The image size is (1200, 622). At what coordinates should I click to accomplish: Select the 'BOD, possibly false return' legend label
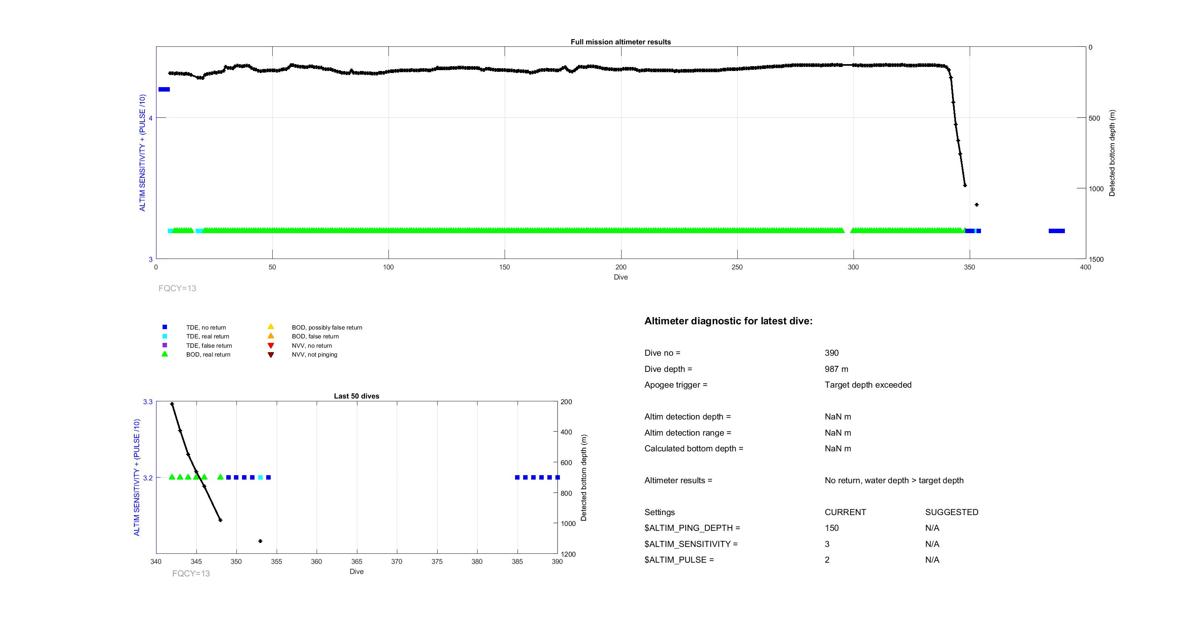(327, 327)
